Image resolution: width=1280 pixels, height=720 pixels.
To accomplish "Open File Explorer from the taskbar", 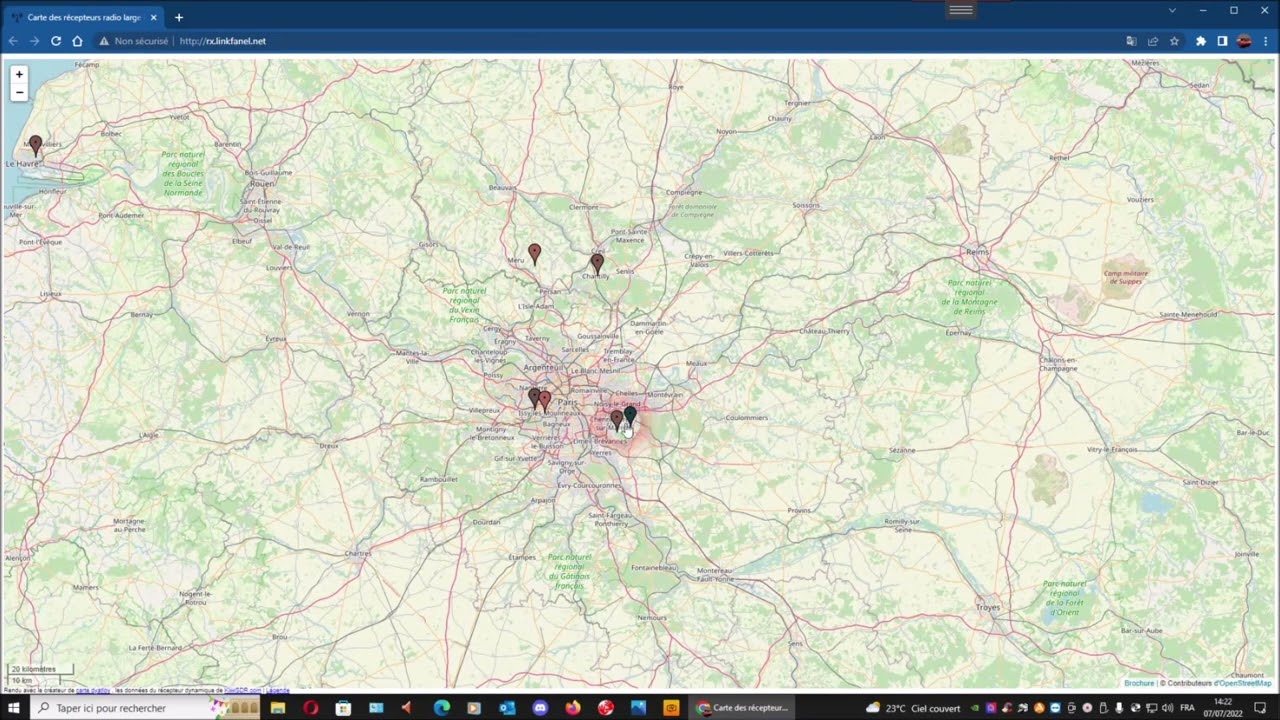I will (278, 708).
